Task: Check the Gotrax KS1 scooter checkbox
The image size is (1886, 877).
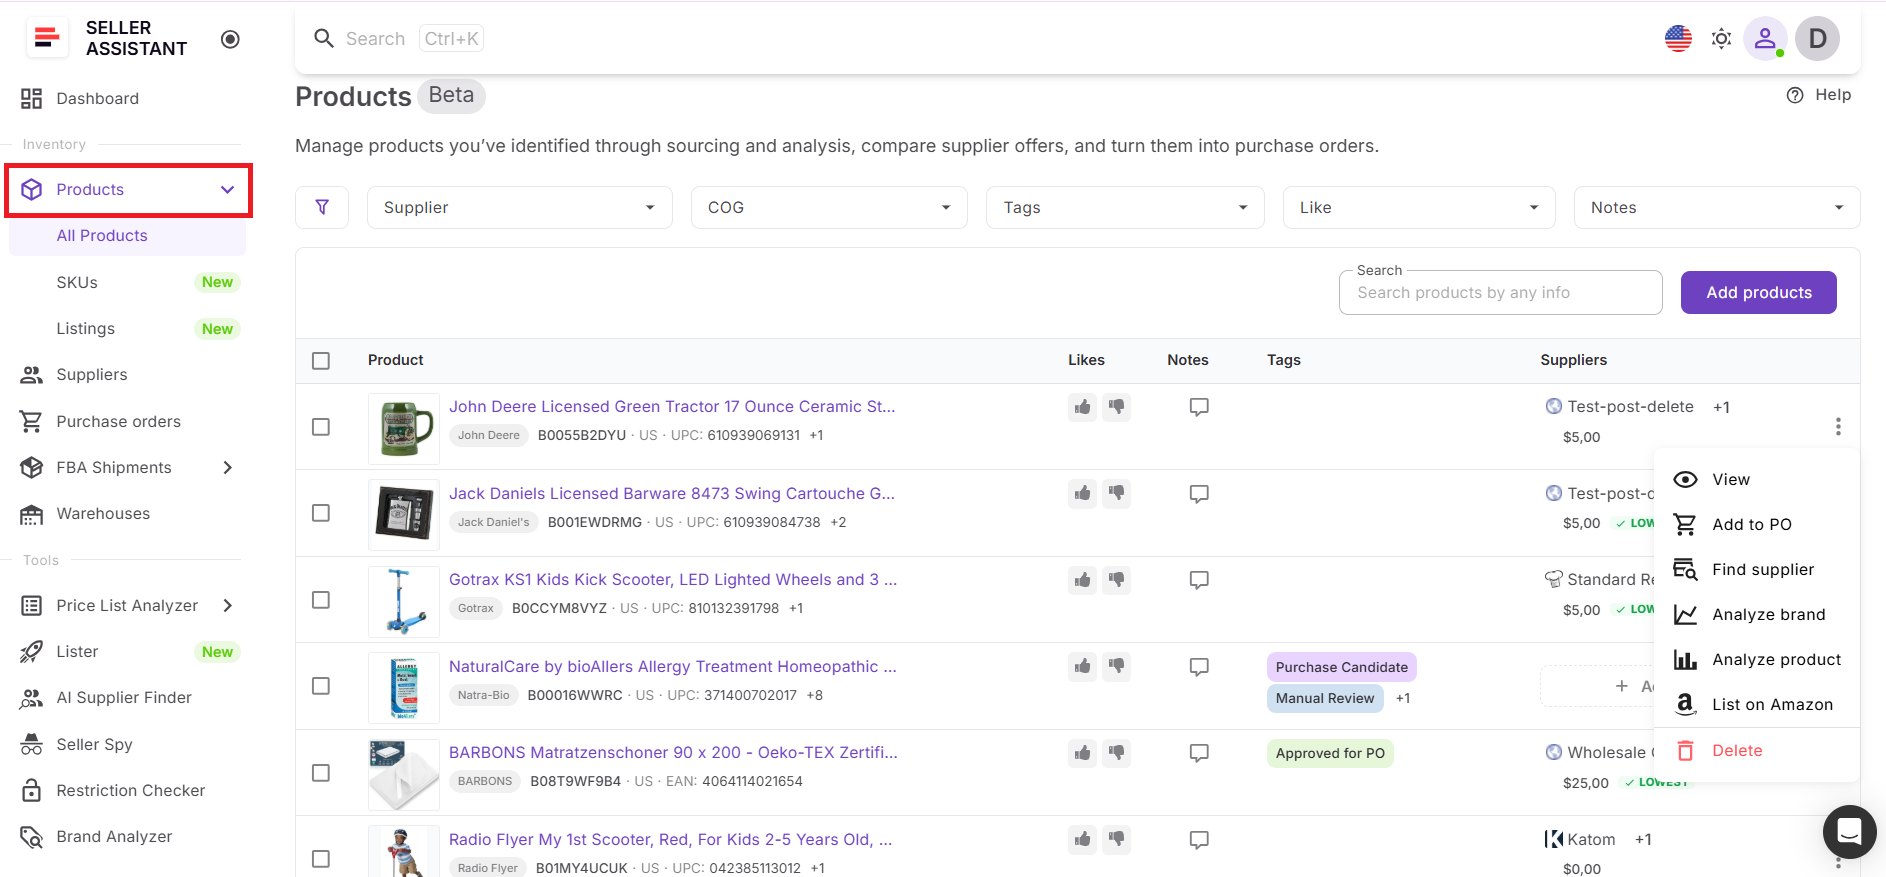Action: tap(321, 600)
